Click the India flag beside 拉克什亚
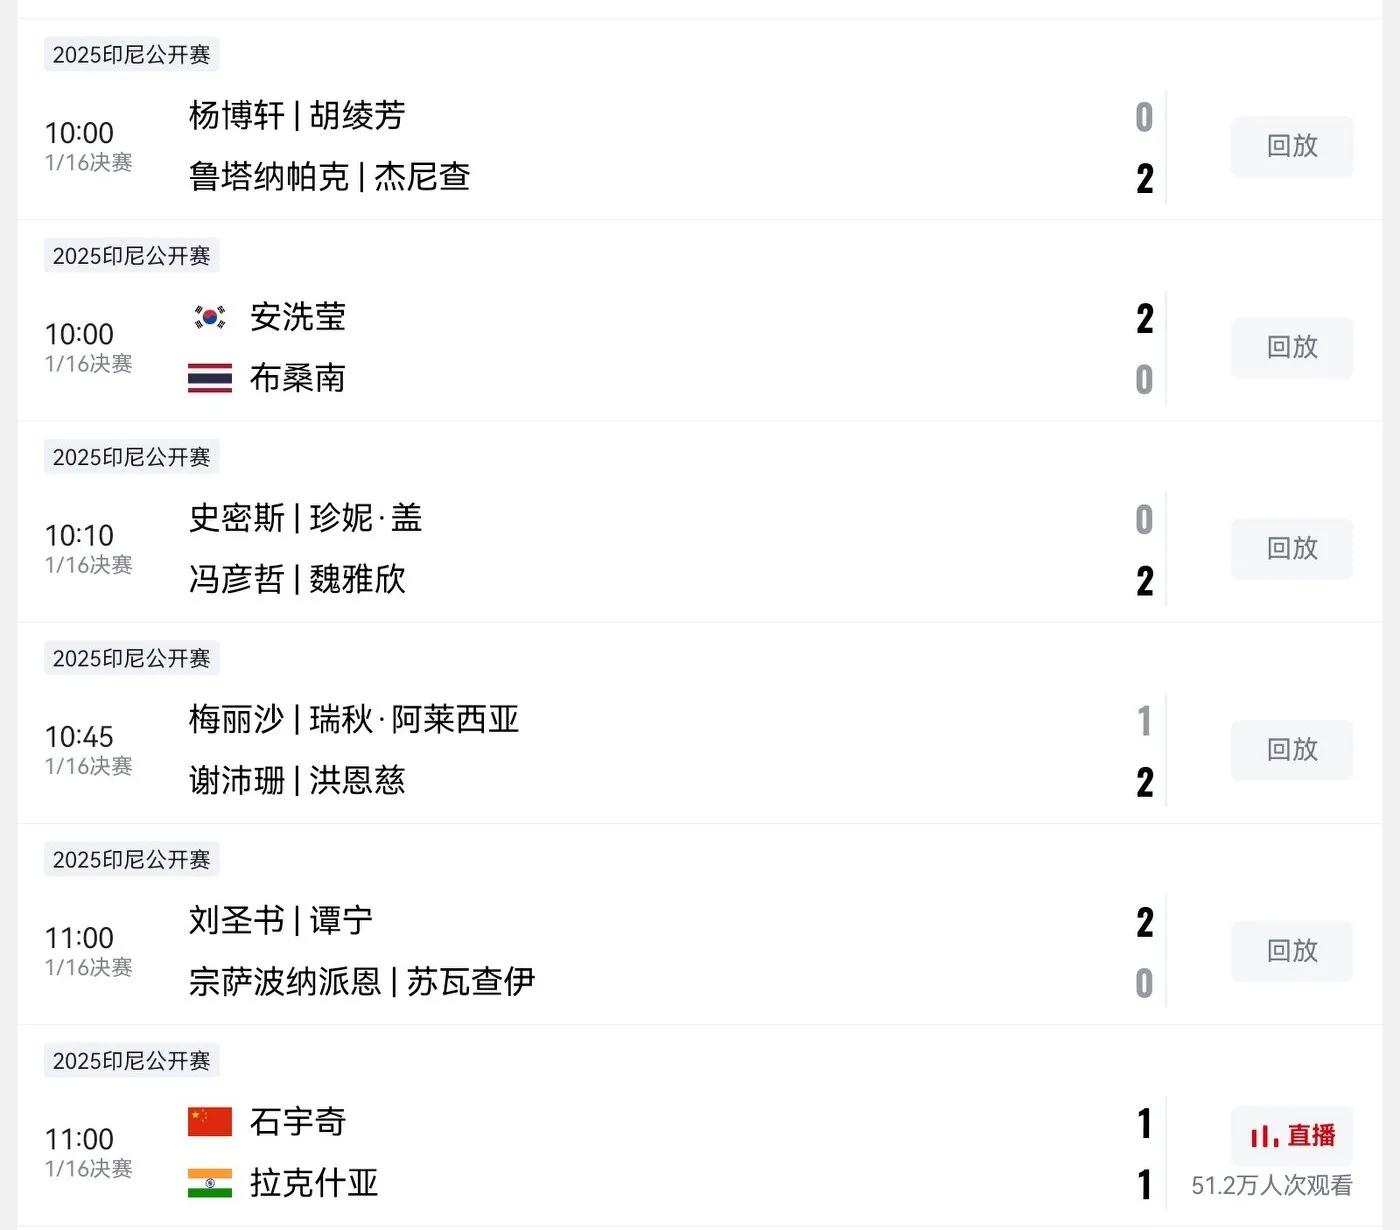1400x1230 pixels. [210, 1183]
